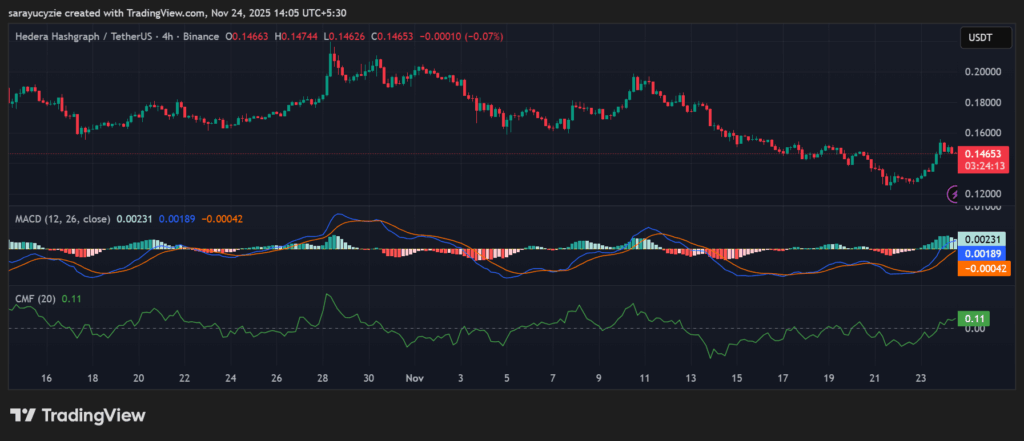Select the CMF (20) indicator label
The image size is (1024, 441).
tap(34, 298)
